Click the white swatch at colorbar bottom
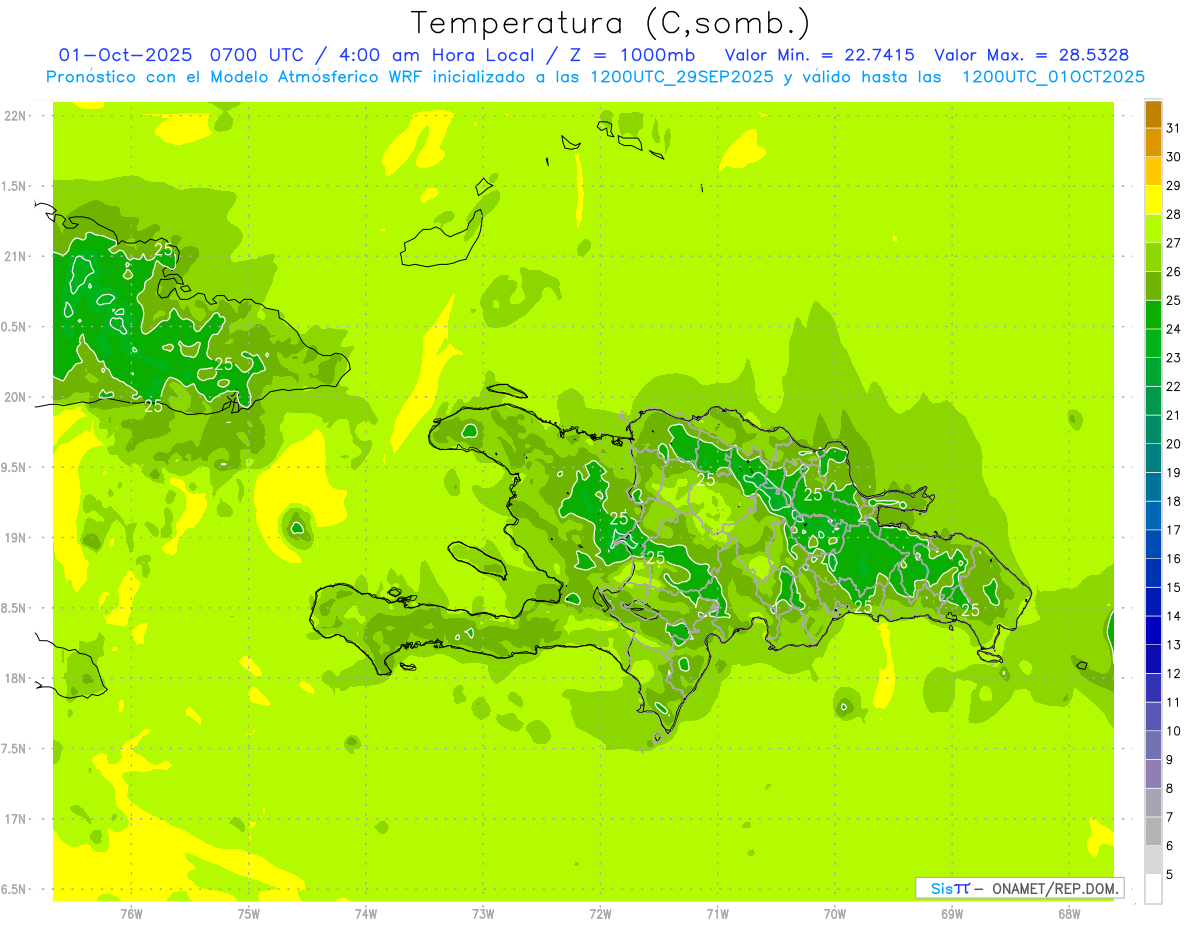Image resolution: width=1200 pixels, height=927 pixels. pos(1153,889)
